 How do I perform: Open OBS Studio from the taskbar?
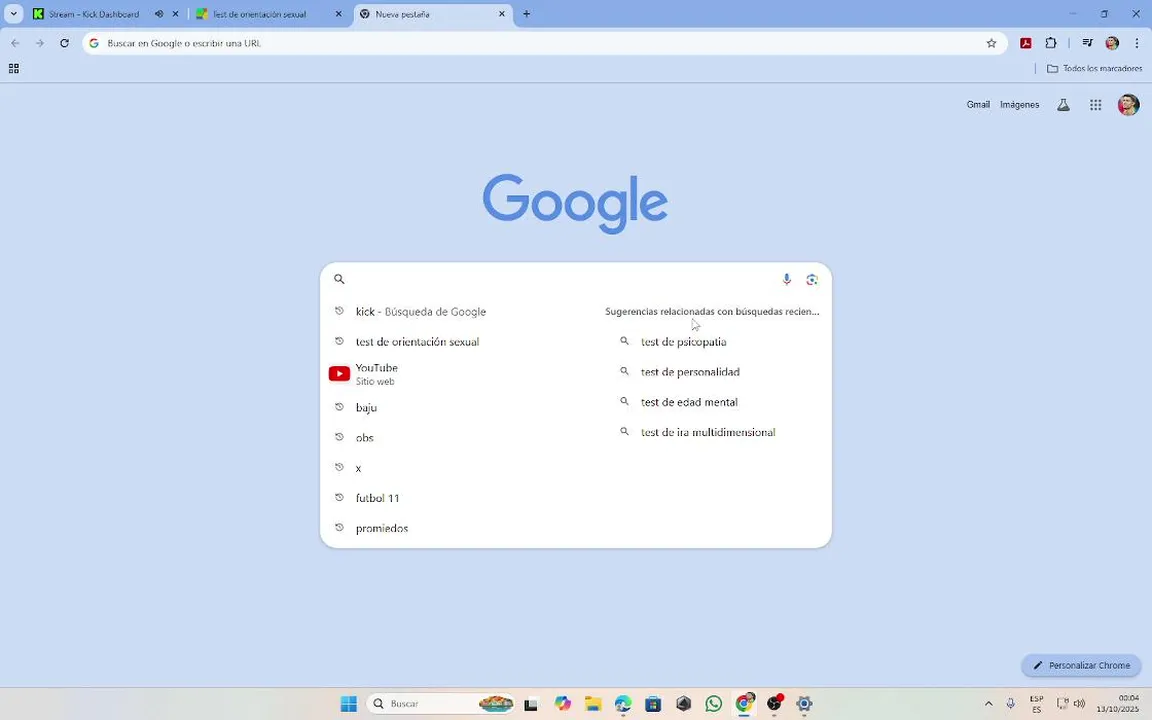pos(774,704)
